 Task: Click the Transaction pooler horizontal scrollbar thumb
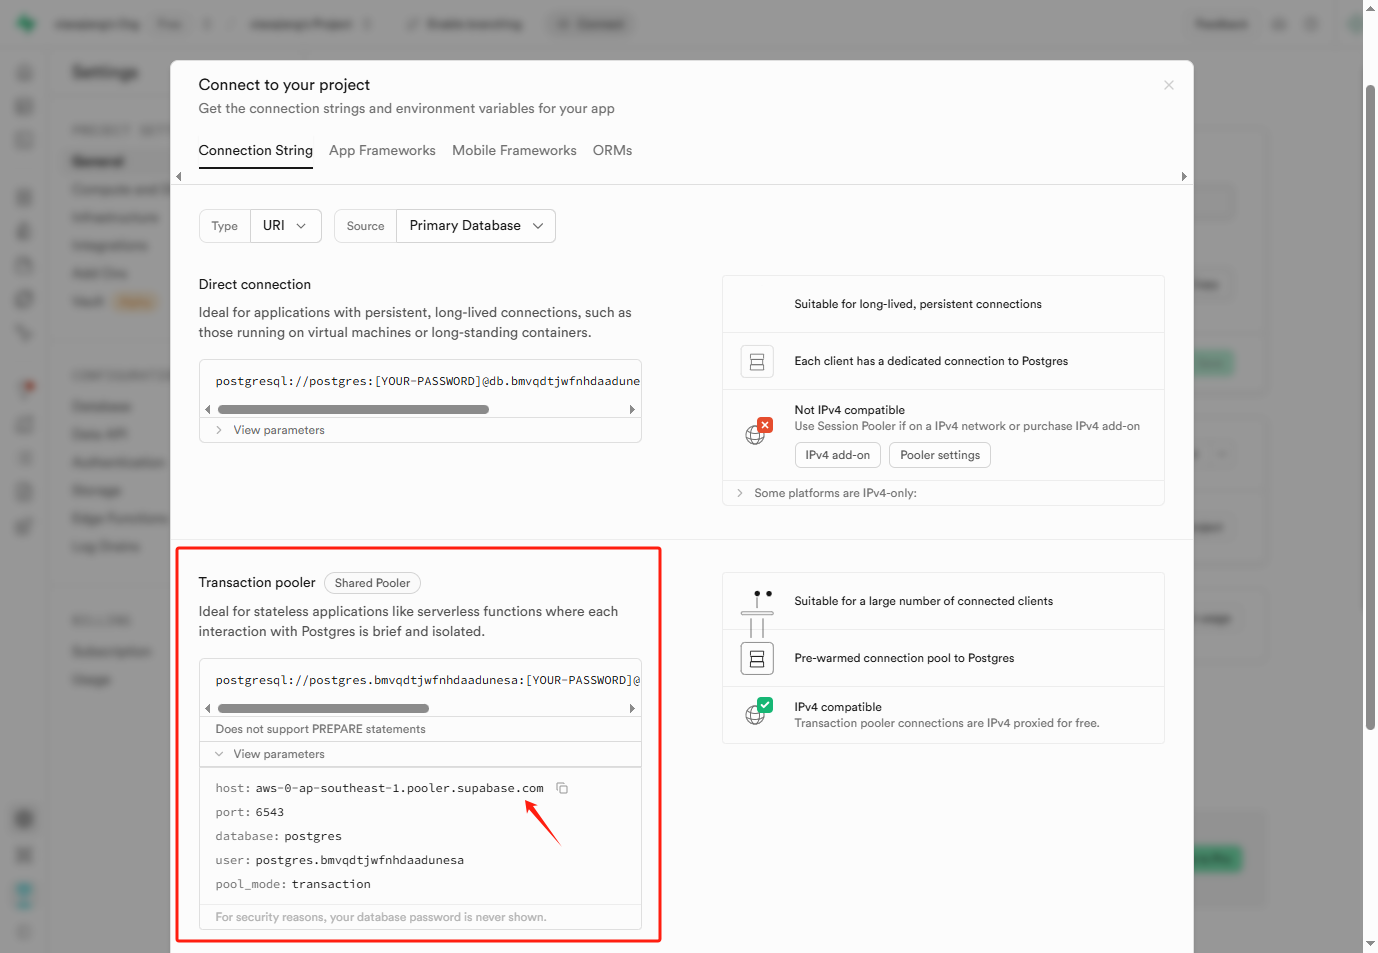[x=323, y=708]
